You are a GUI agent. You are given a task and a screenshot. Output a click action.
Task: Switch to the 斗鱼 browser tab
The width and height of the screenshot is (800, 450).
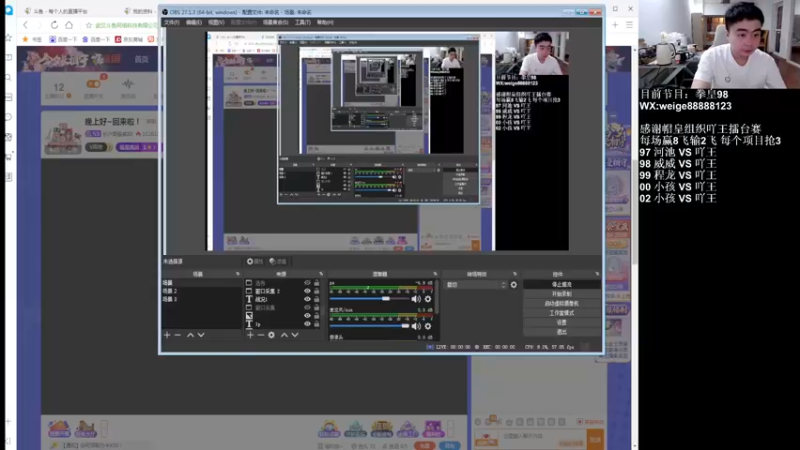tap(57, 11)
